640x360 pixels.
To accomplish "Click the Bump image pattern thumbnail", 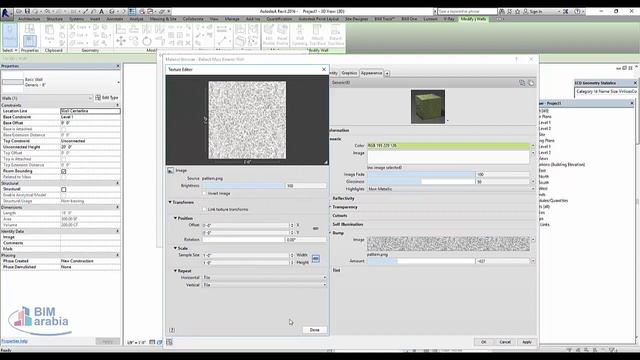I will point(448,244).
